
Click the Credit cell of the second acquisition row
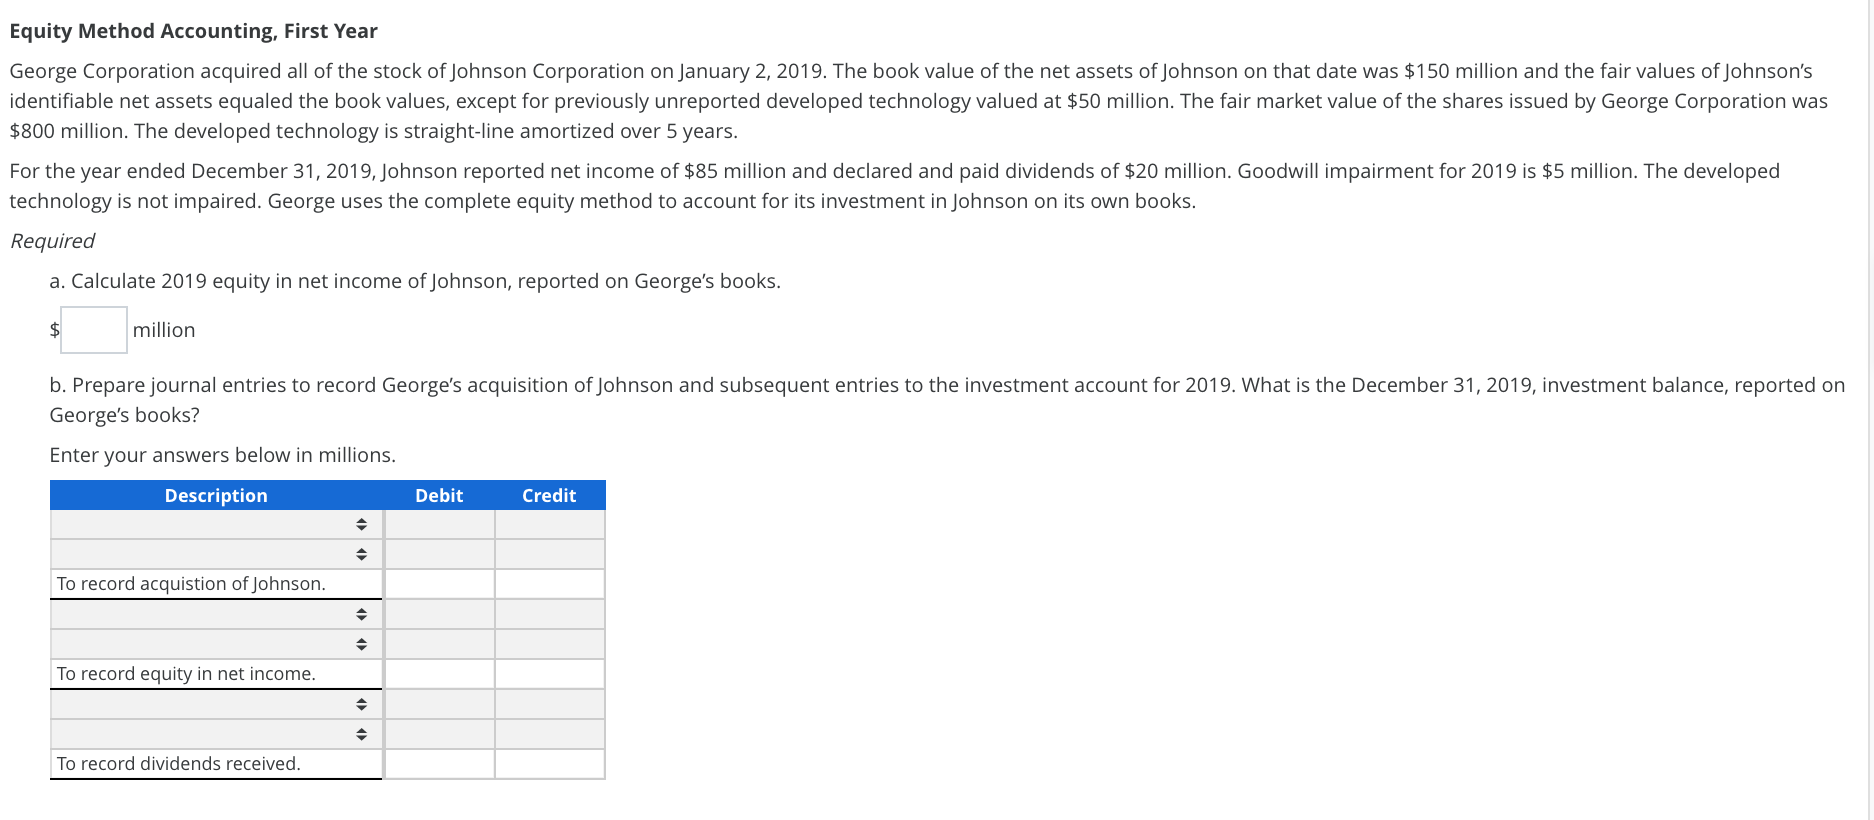(550, 553)
